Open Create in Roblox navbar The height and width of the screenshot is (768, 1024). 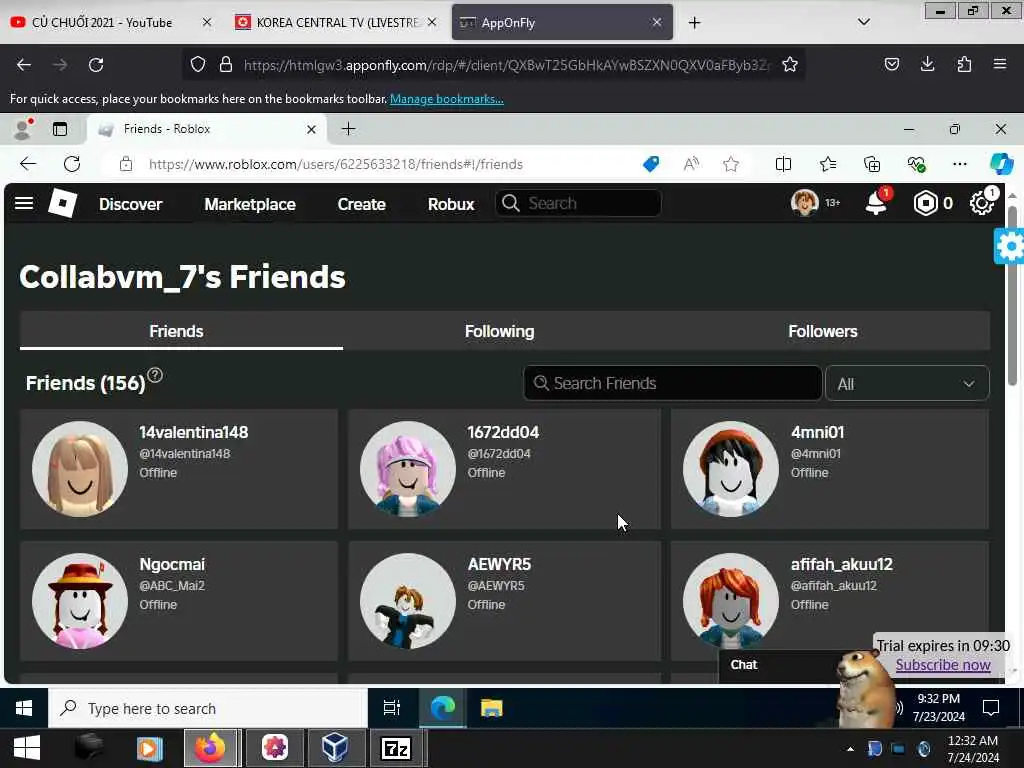pyautogui.click(x=362, y=204)
